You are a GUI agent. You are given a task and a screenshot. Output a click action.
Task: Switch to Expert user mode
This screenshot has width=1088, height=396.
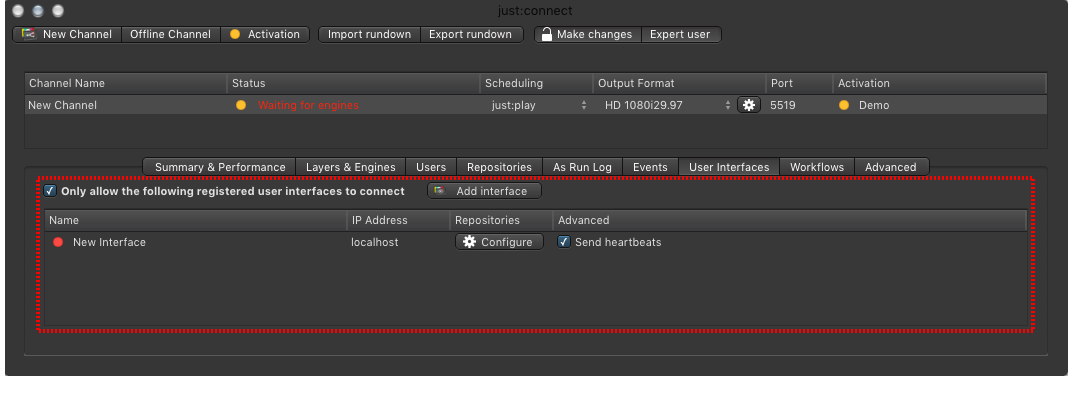681,34
